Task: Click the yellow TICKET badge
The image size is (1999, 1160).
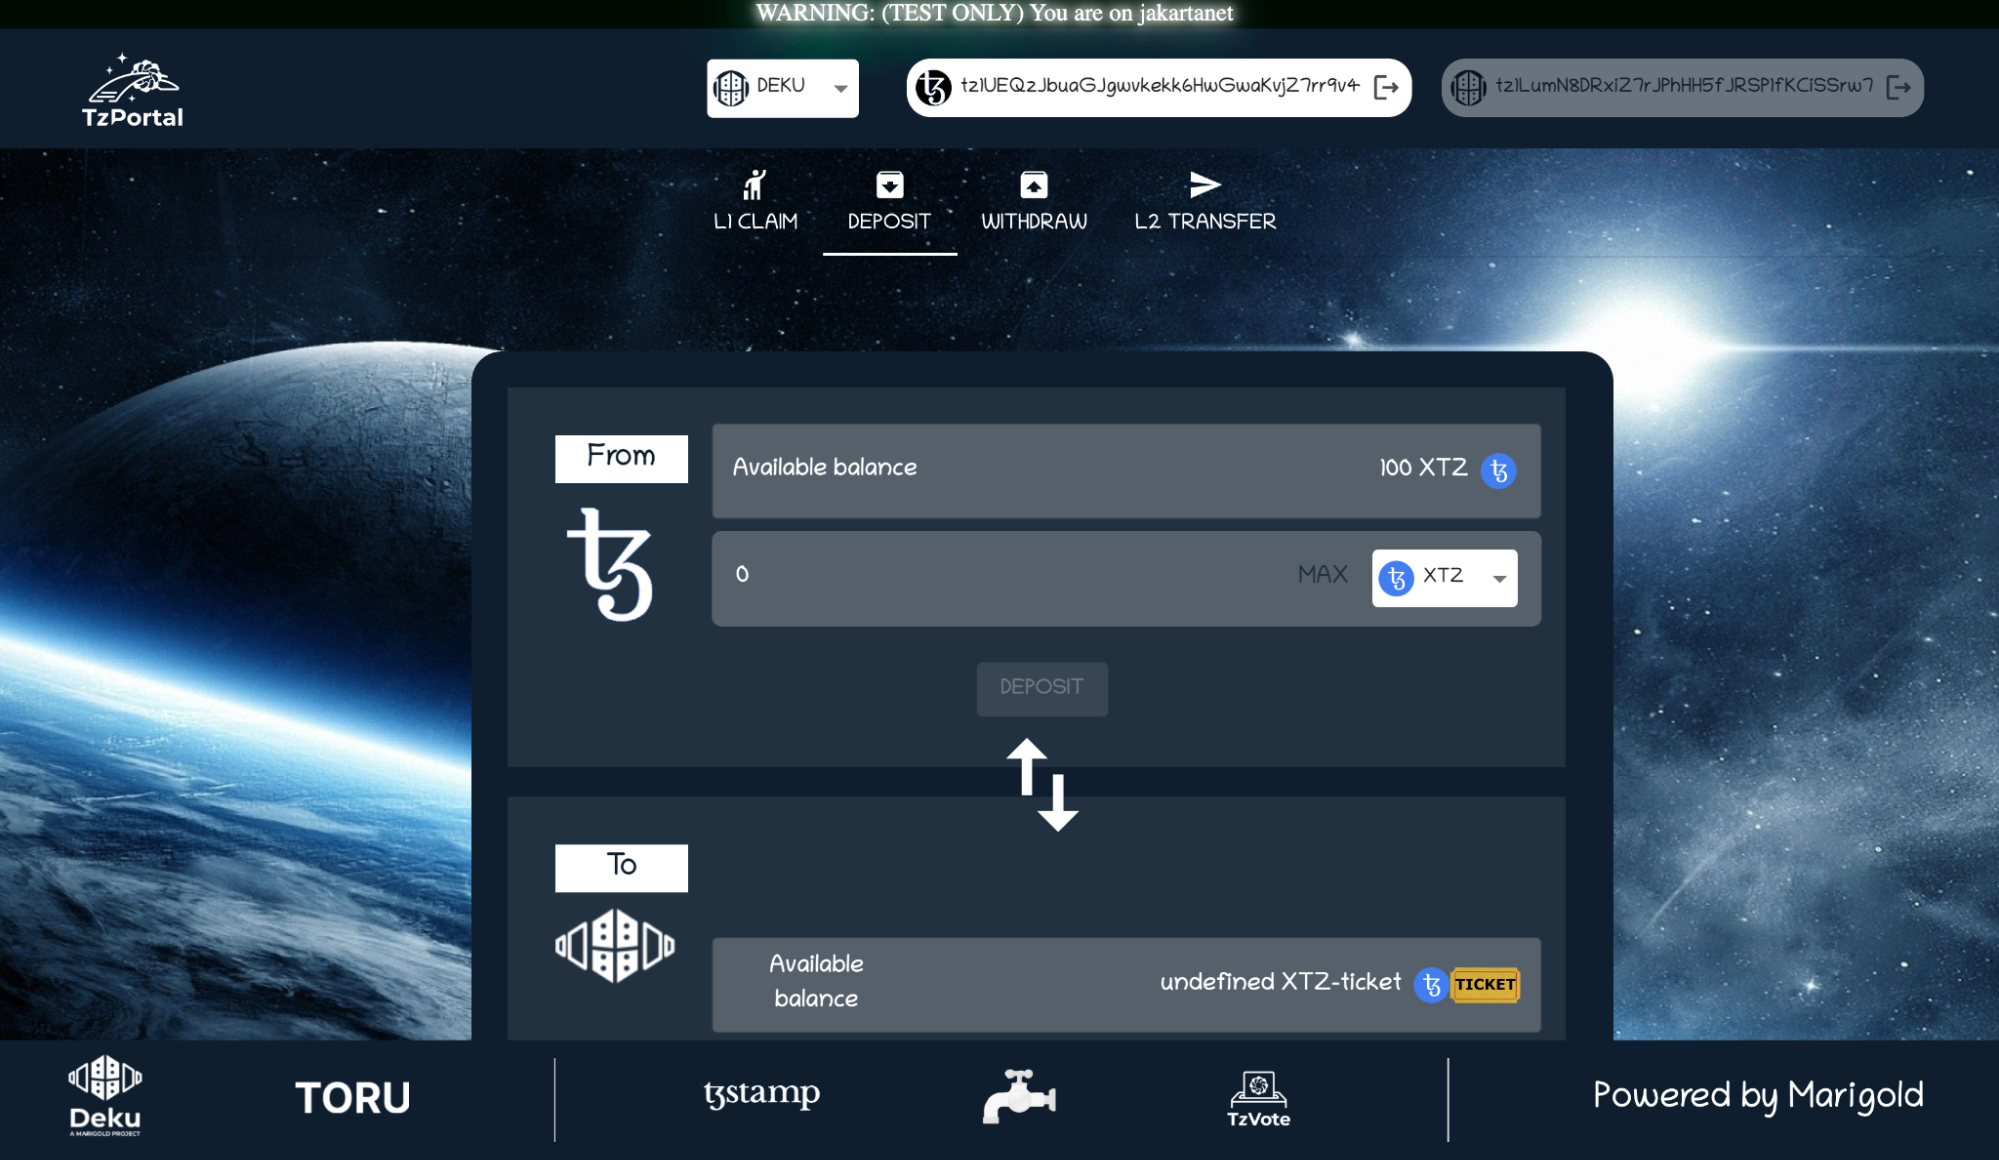Action: [1485, 984]
